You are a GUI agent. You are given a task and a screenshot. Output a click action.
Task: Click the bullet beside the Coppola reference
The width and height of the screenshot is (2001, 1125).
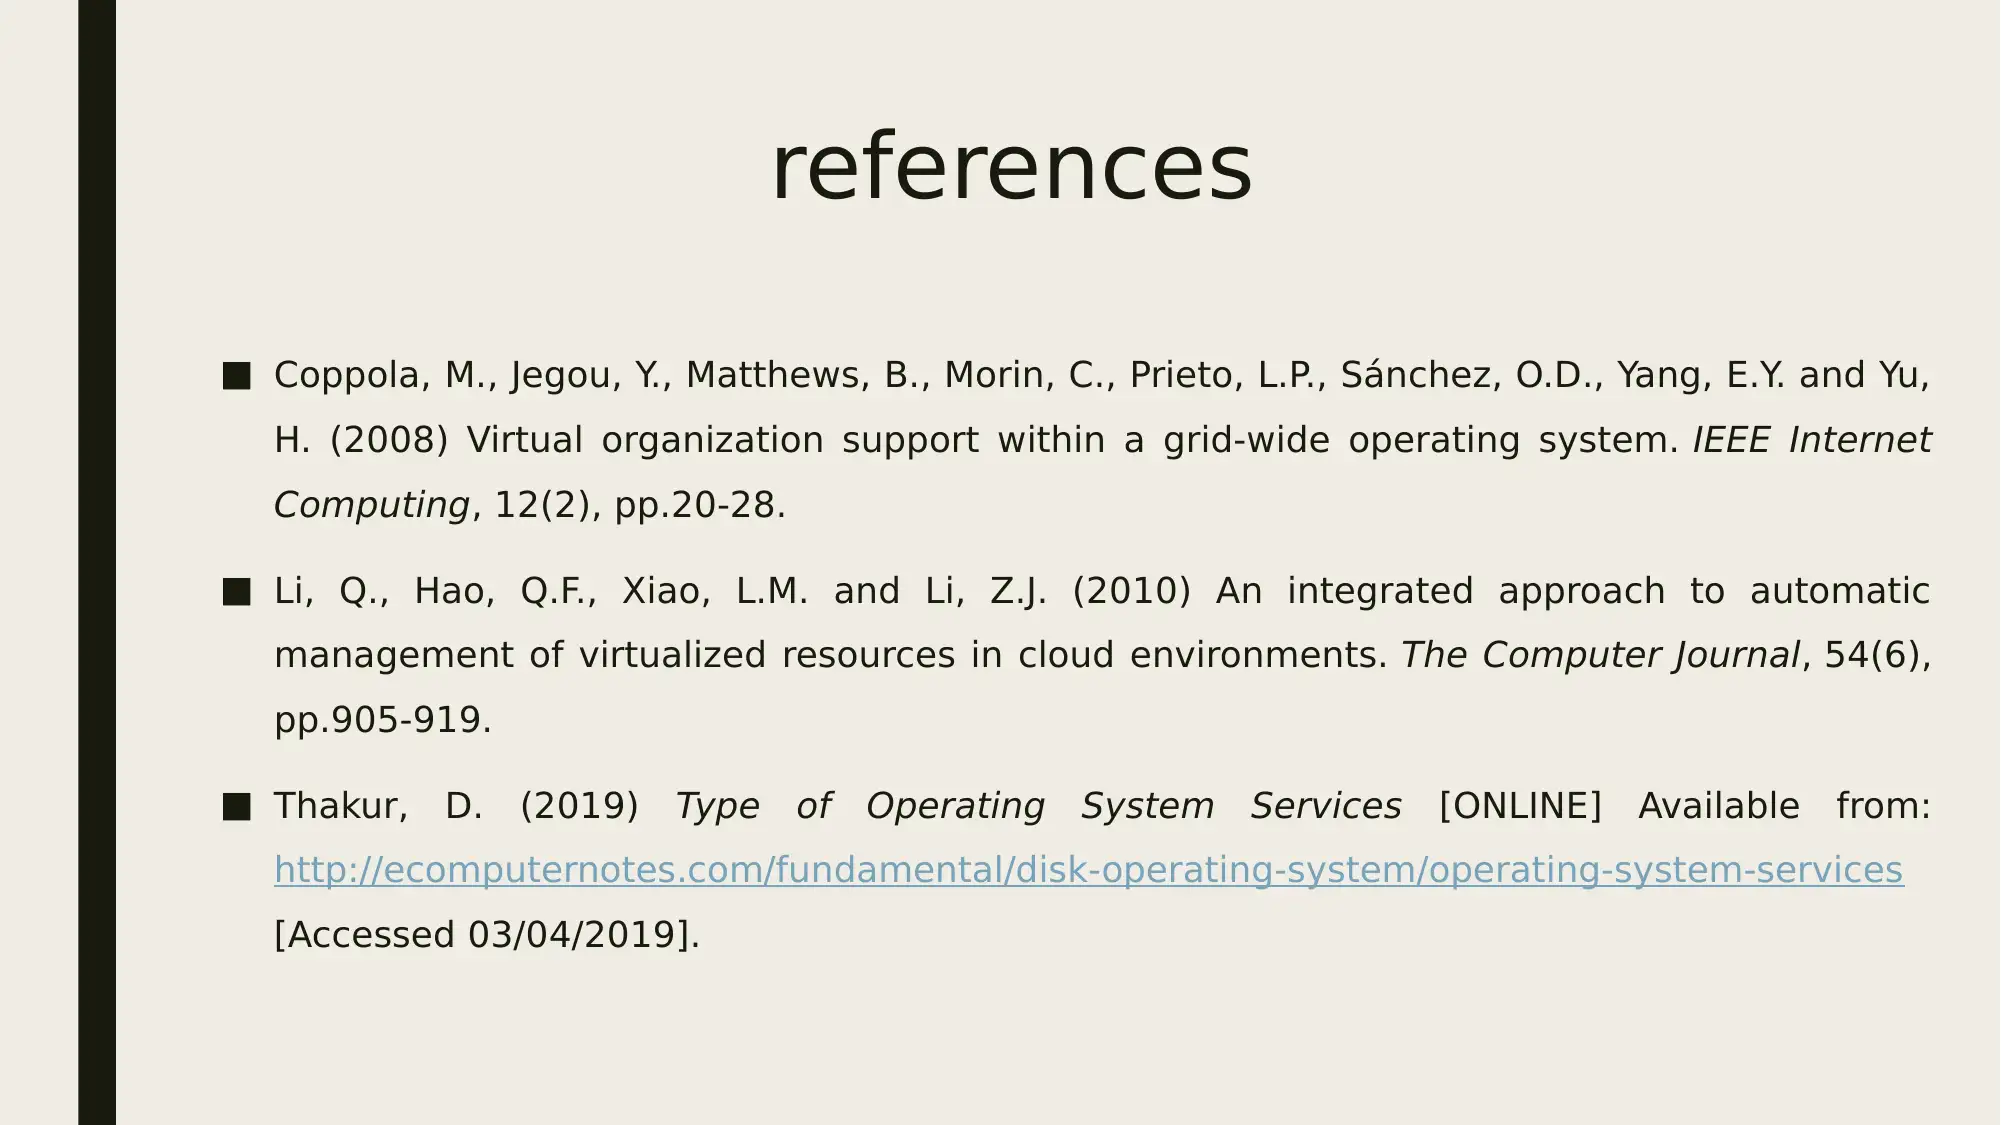tap(237, 376)
